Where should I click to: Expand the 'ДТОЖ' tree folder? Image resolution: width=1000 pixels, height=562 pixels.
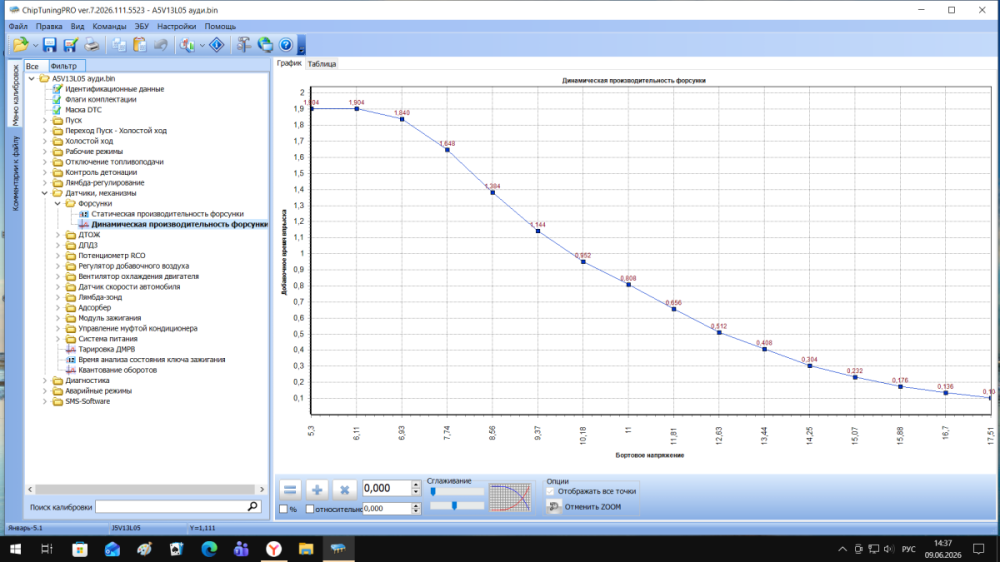coord(57,235)
